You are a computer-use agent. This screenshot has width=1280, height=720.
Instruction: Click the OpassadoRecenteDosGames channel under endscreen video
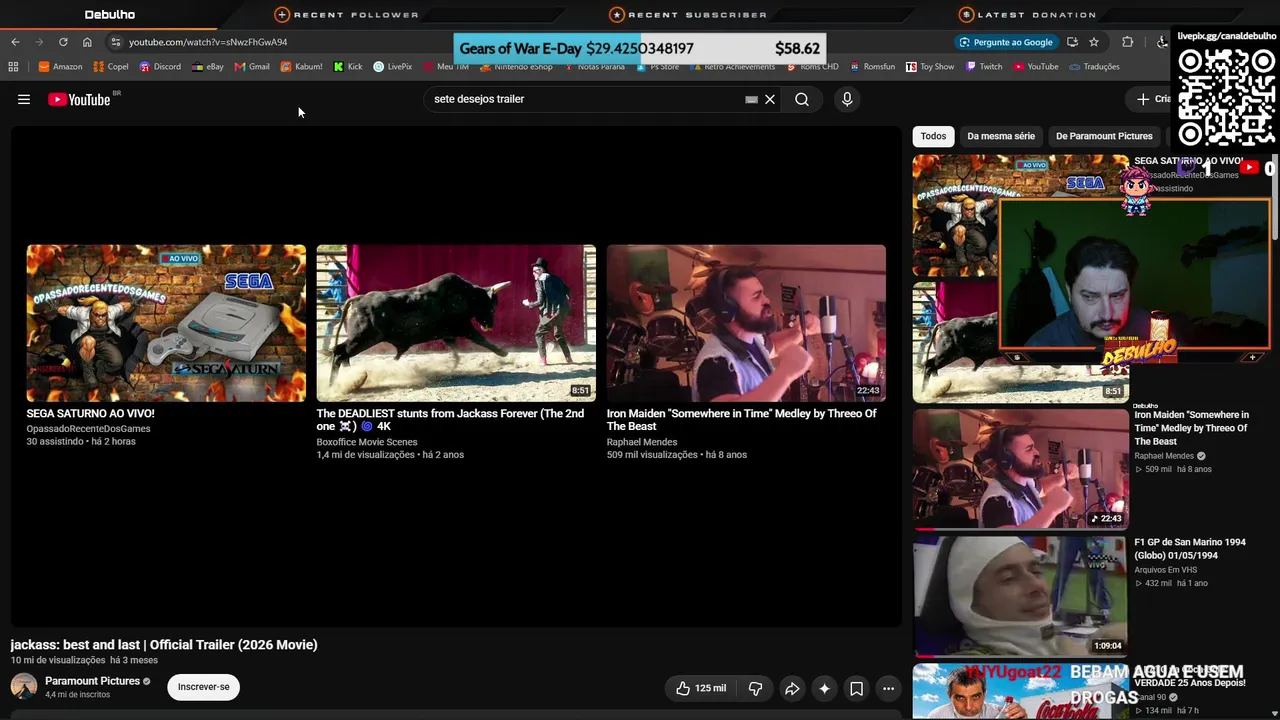point(88,429)
